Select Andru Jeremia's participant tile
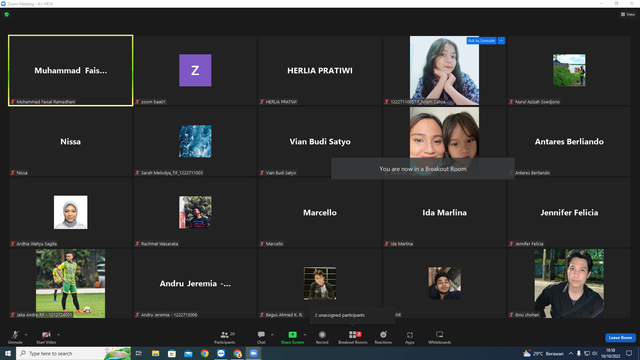Viewport: 640px width, 360px height. pyautogui.click(x=195, y=283)
